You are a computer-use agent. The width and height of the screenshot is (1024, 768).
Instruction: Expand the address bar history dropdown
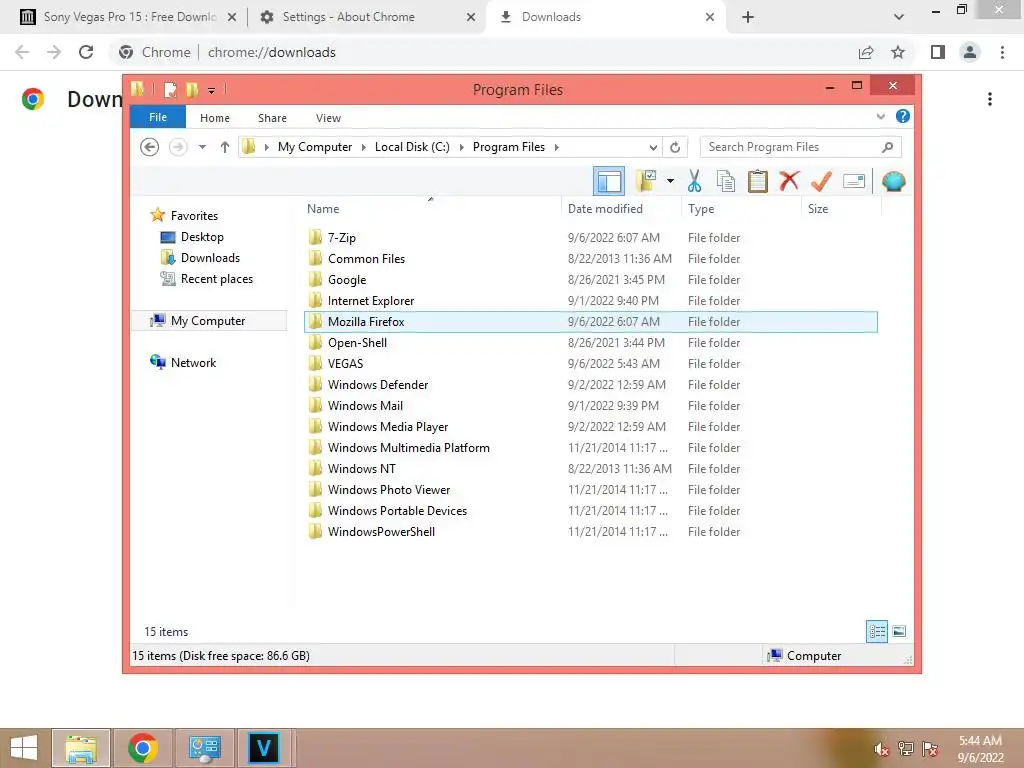(x=652, y=148)
